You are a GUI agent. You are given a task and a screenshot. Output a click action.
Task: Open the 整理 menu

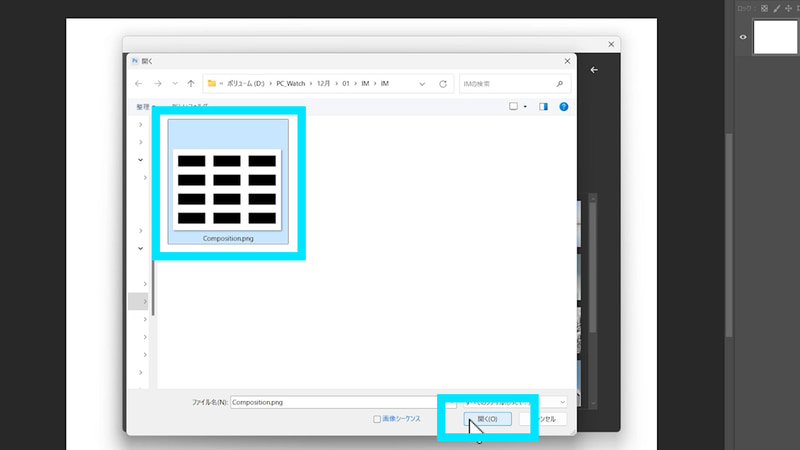point(143,107)
